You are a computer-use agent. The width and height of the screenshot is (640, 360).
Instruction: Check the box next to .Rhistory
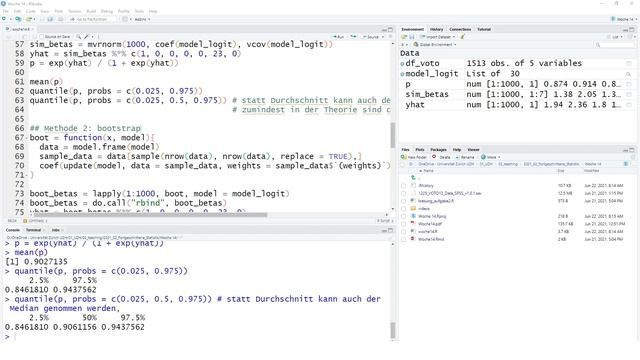pyautogui.click(x=404, y=186)
